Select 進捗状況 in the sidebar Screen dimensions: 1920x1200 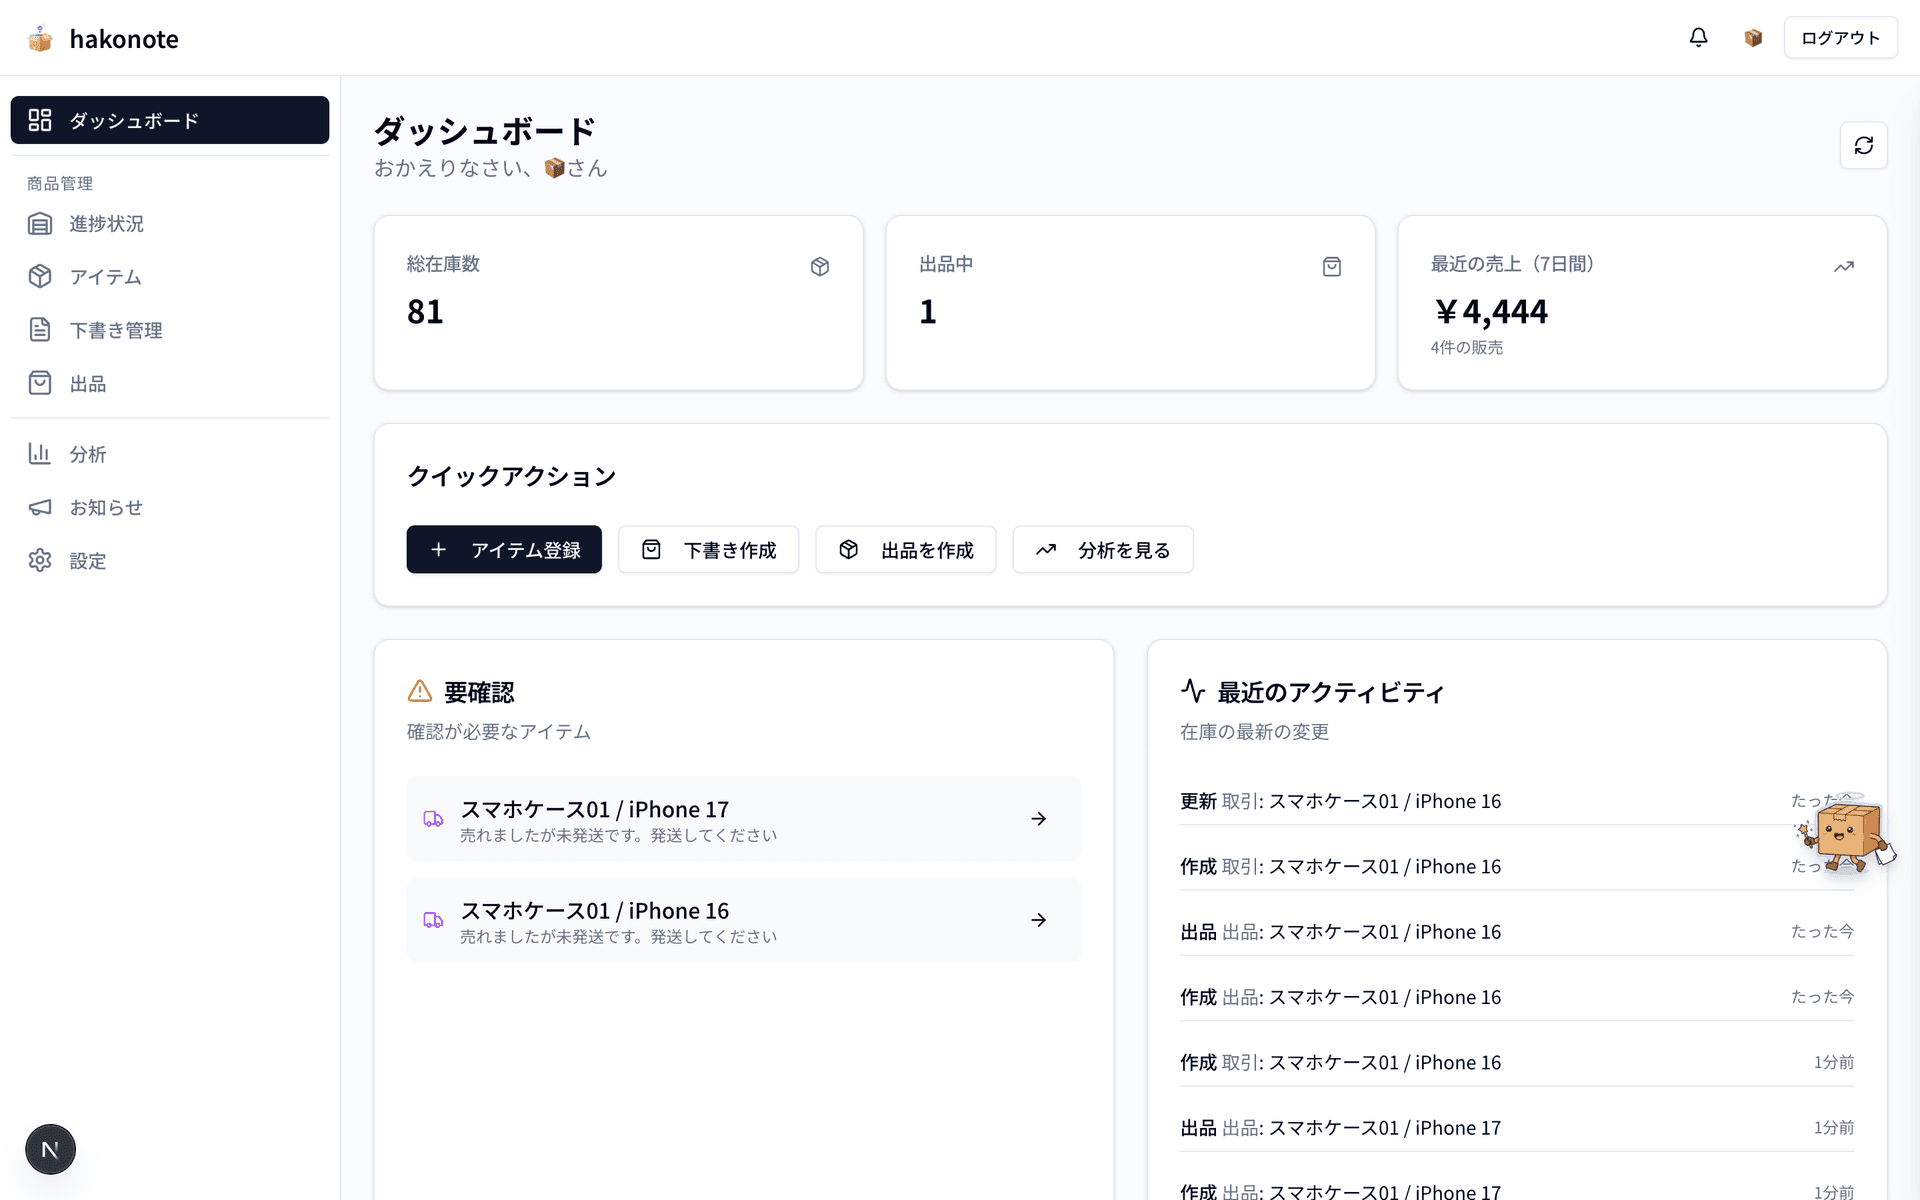(106, 224)
